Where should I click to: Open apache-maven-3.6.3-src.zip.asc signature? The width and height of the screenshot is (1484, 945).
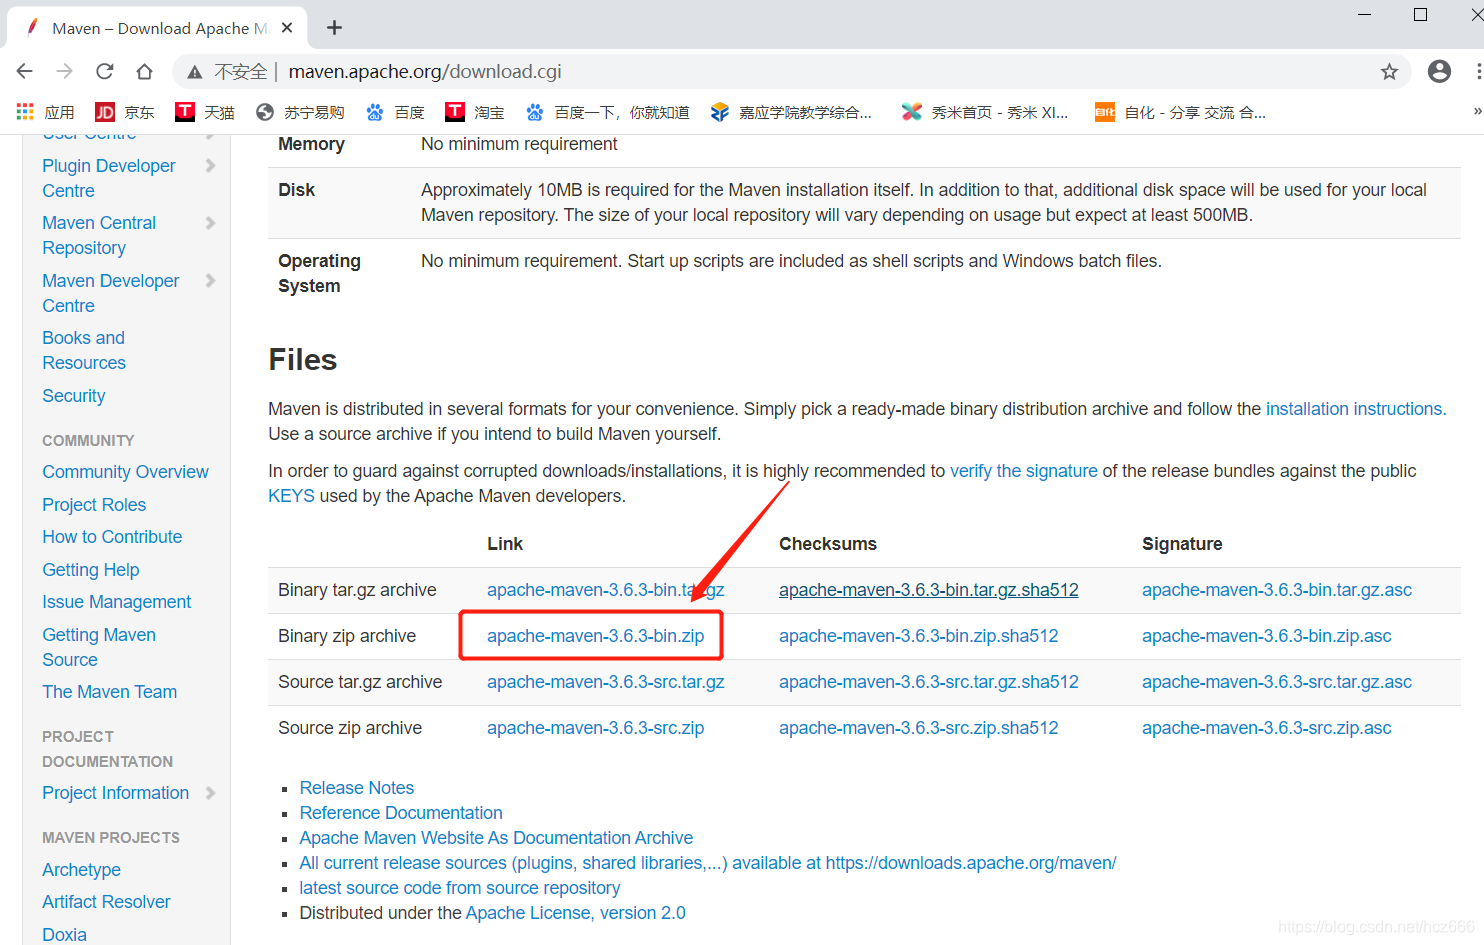[x=1266, y=728]
